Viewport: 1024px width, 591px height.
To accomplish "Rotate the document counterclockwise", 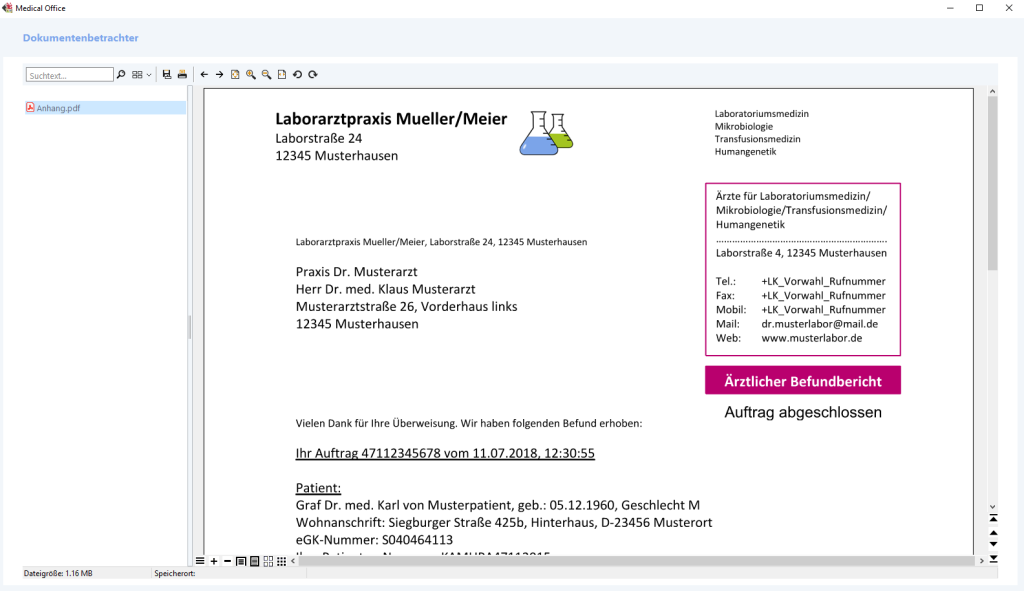I will point(297,75).
